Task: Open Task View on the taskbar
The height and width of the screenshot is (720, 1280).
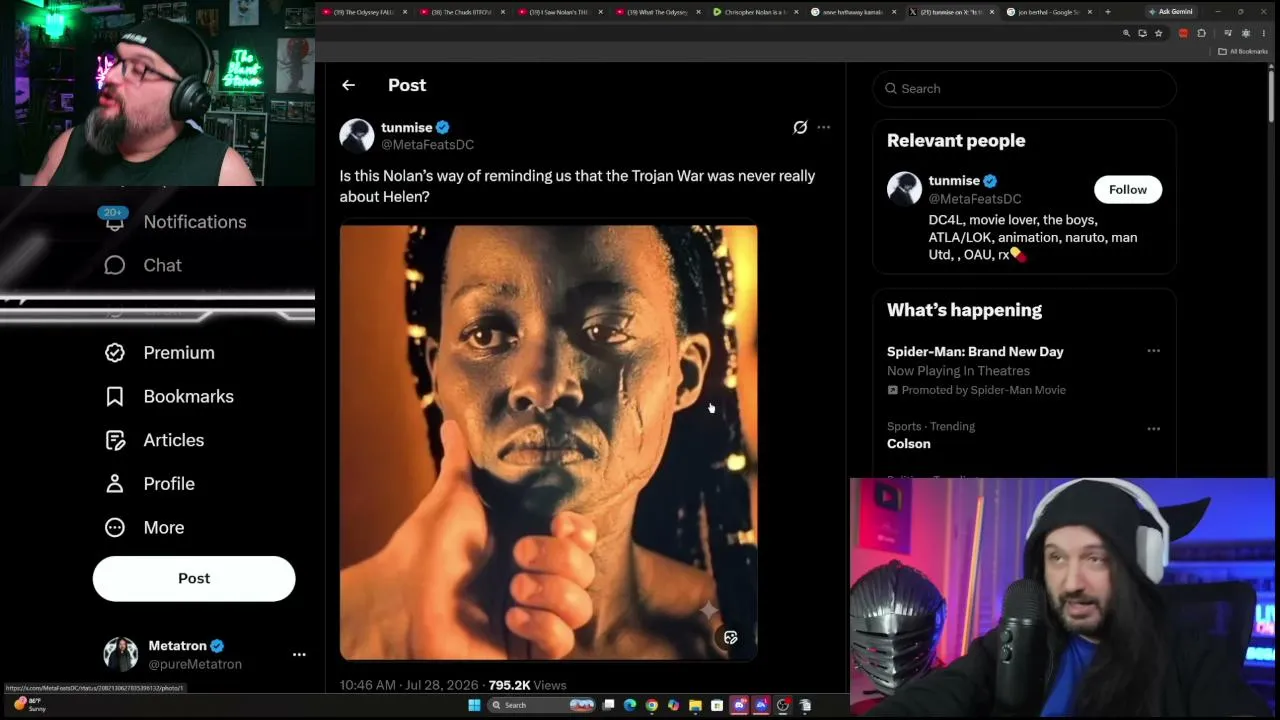Action: 608,705
